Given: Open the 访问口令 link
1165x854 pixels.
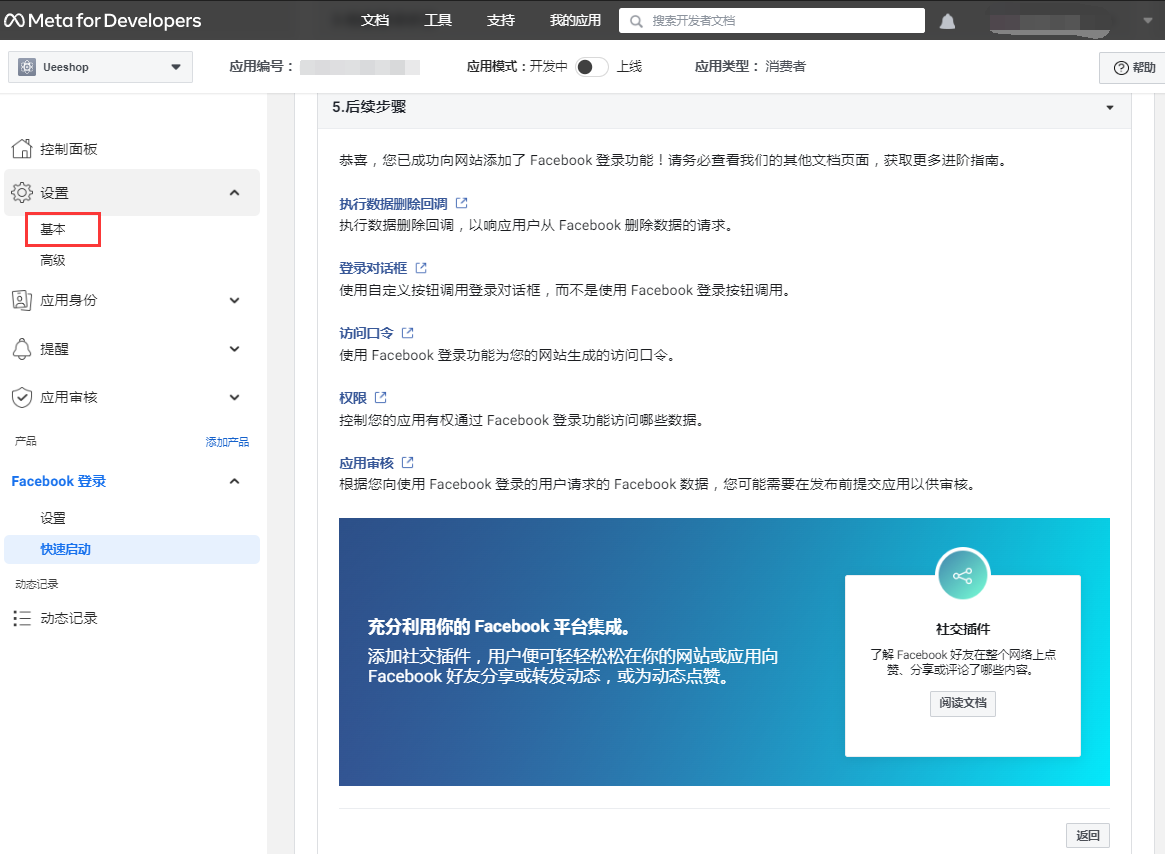Looking at the screenshot, I should (366, 333).
